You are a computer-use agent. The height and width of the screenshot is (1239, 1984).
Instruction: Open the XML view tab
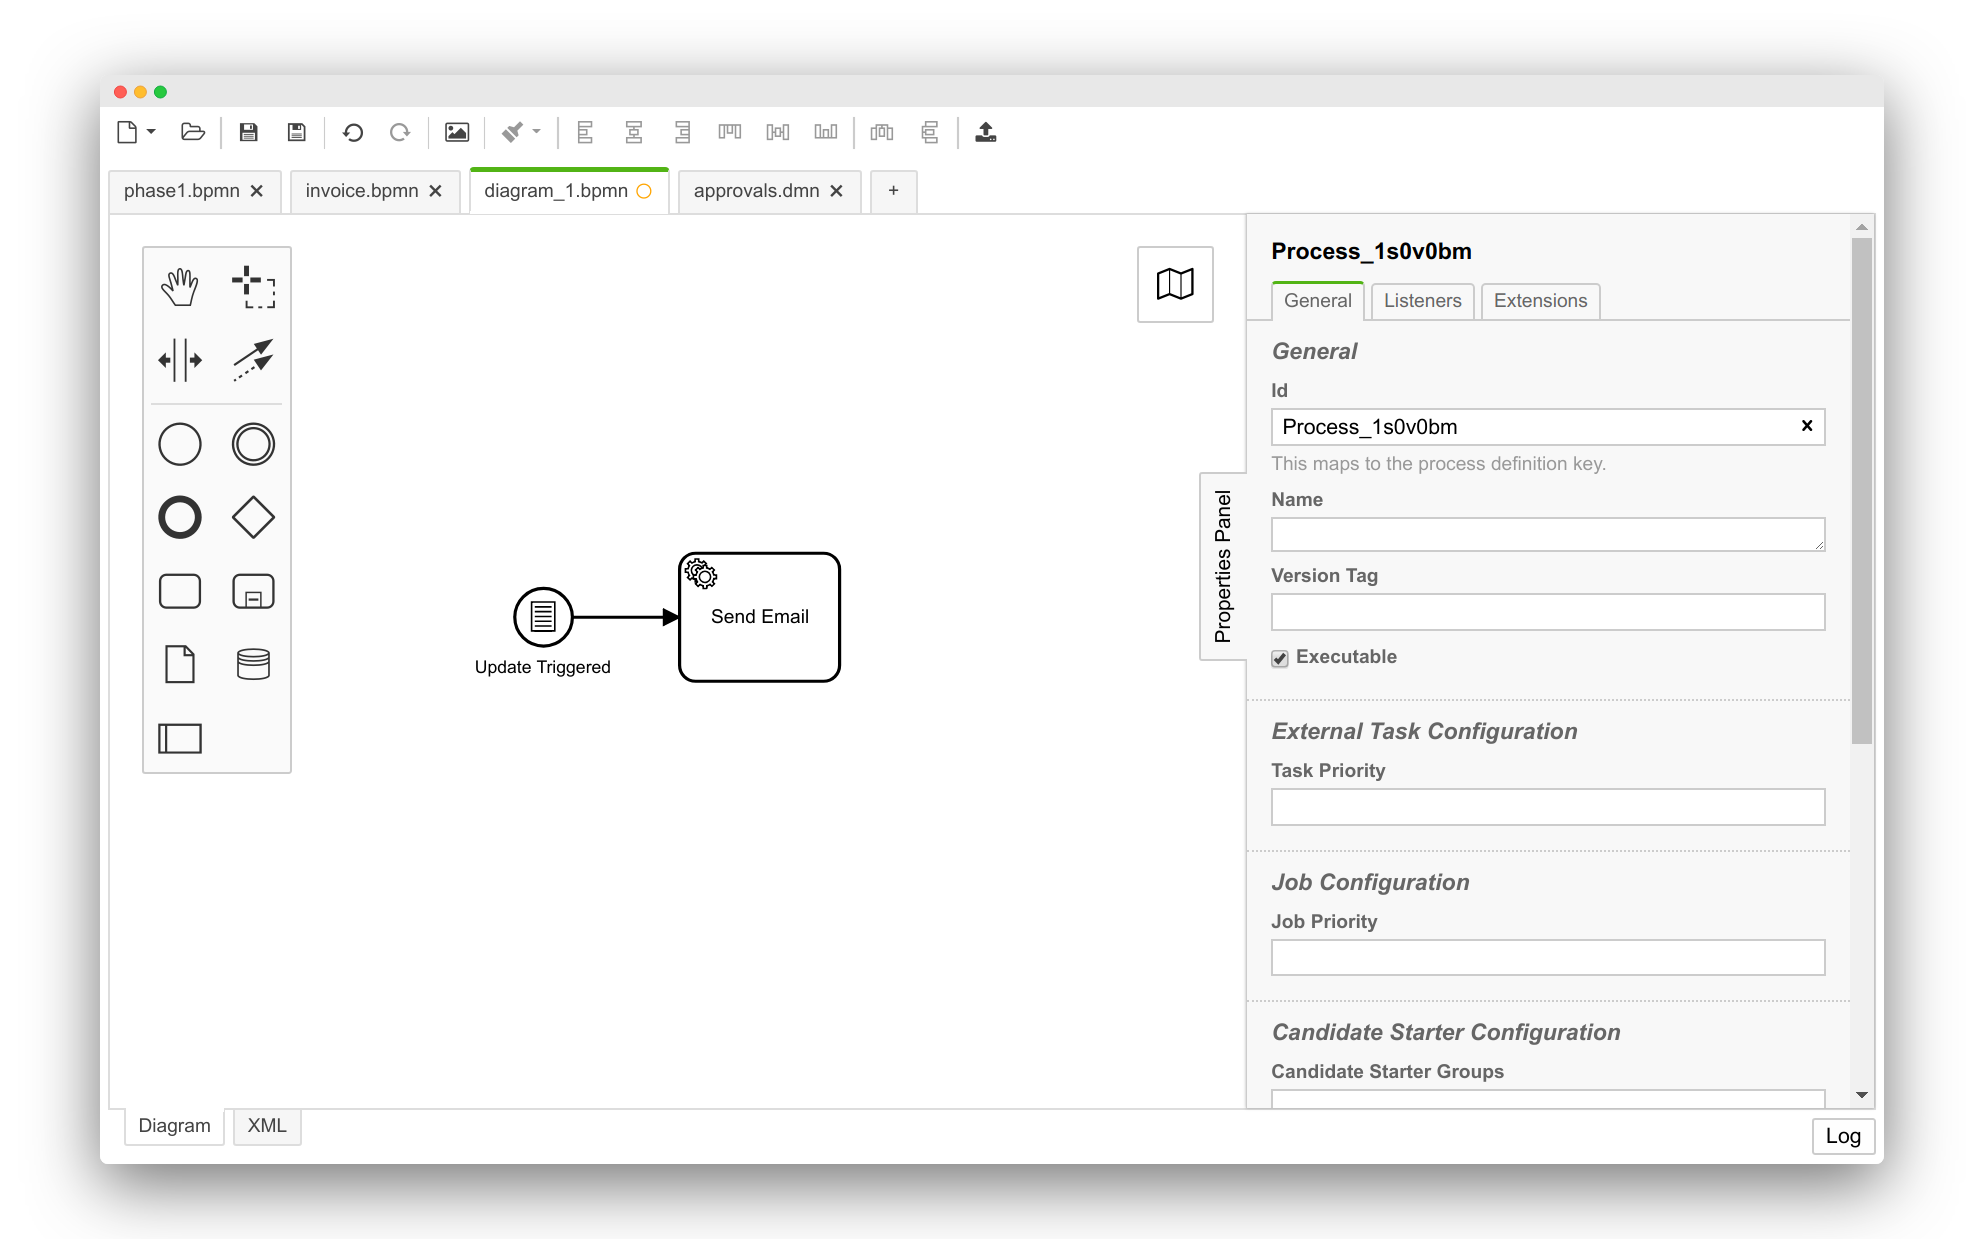[267, 1126]
